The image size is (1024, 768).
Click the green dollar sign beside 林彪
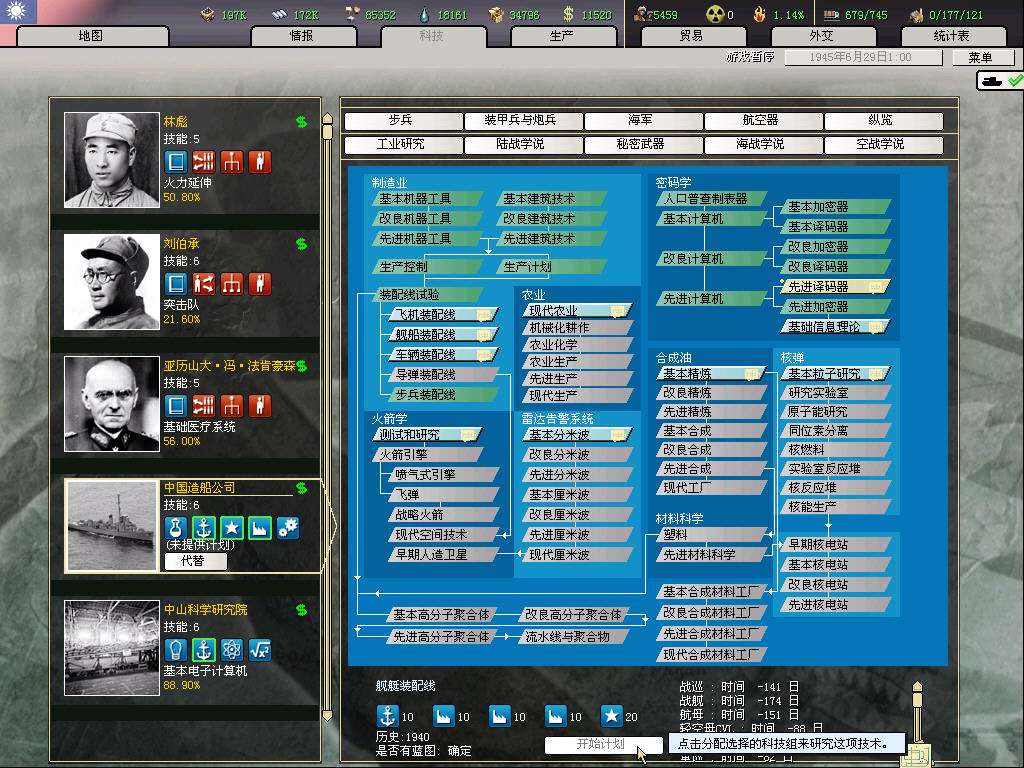(x=301, y=122)
